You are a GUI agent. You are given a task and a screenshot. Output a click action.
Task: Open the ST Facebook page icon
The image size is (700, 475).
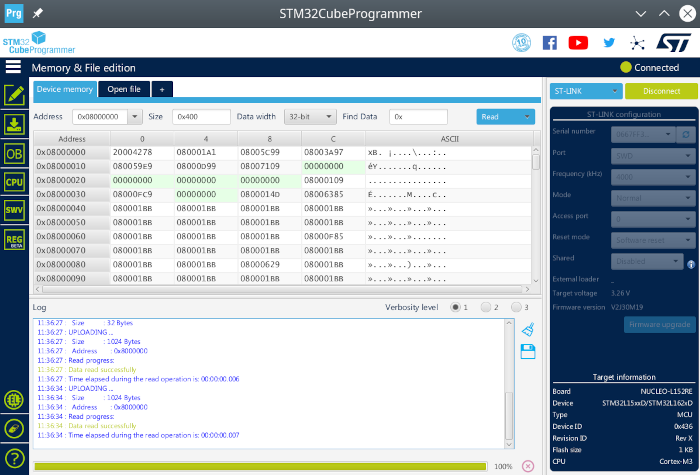point(550,43)
